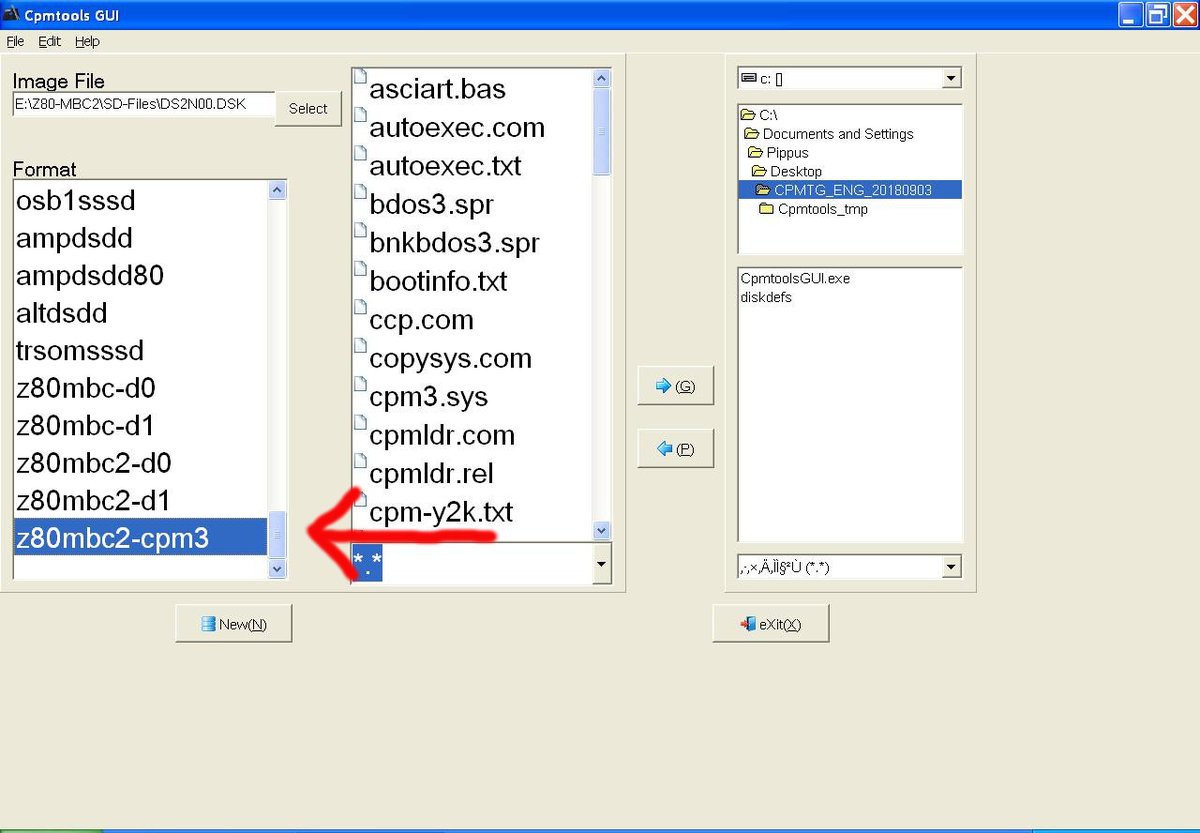Open the file type (*.*) dropdown on right
Screen dimensions: 1200x833
951,567
